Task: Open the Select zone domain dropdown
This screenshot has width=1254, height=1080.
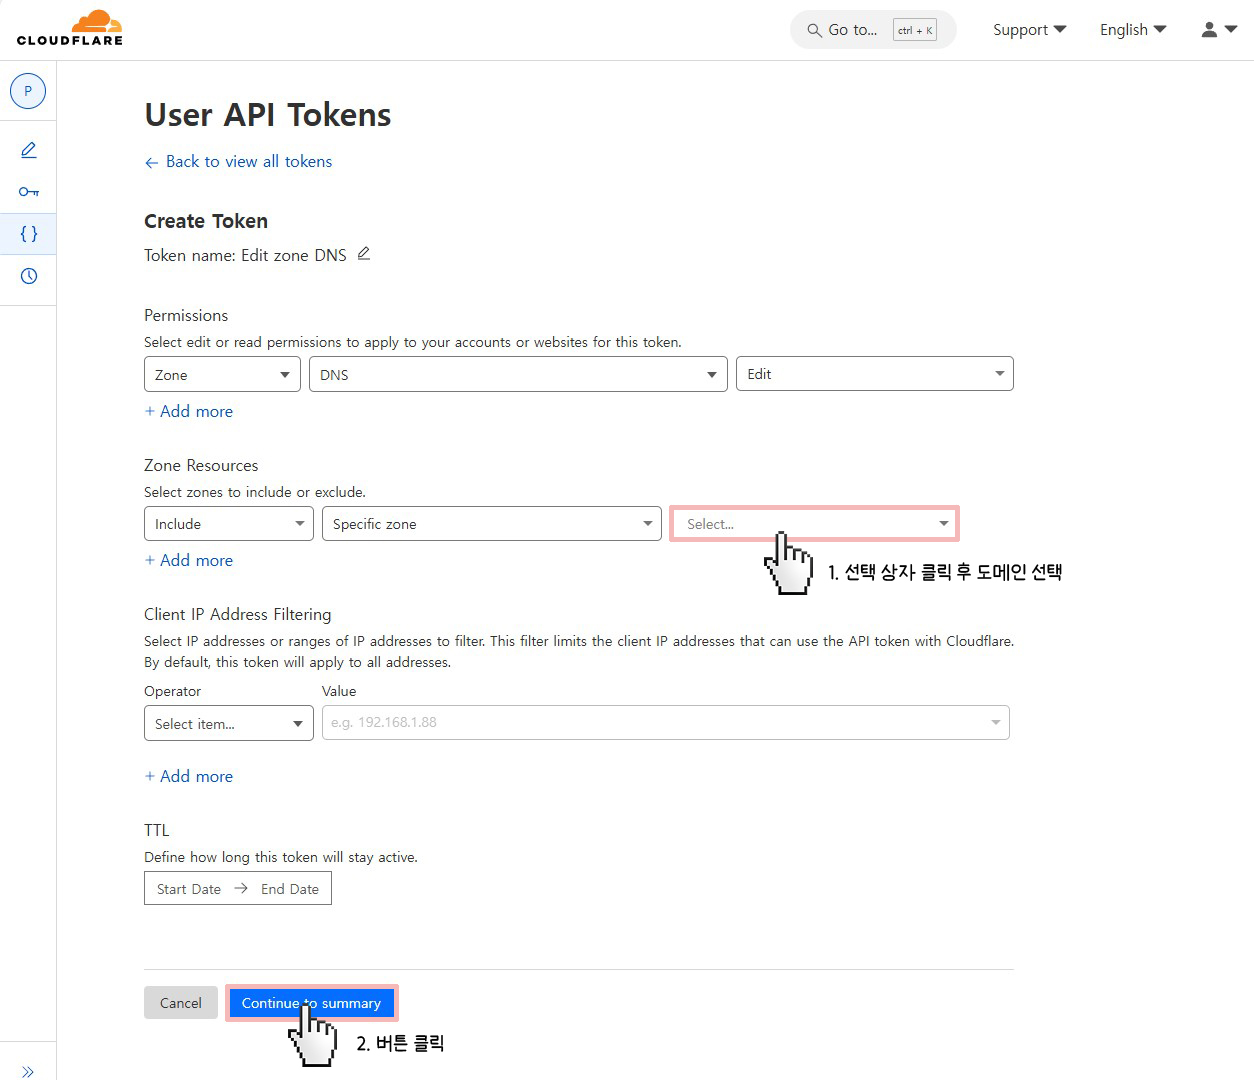Action: tap(814, 524)
